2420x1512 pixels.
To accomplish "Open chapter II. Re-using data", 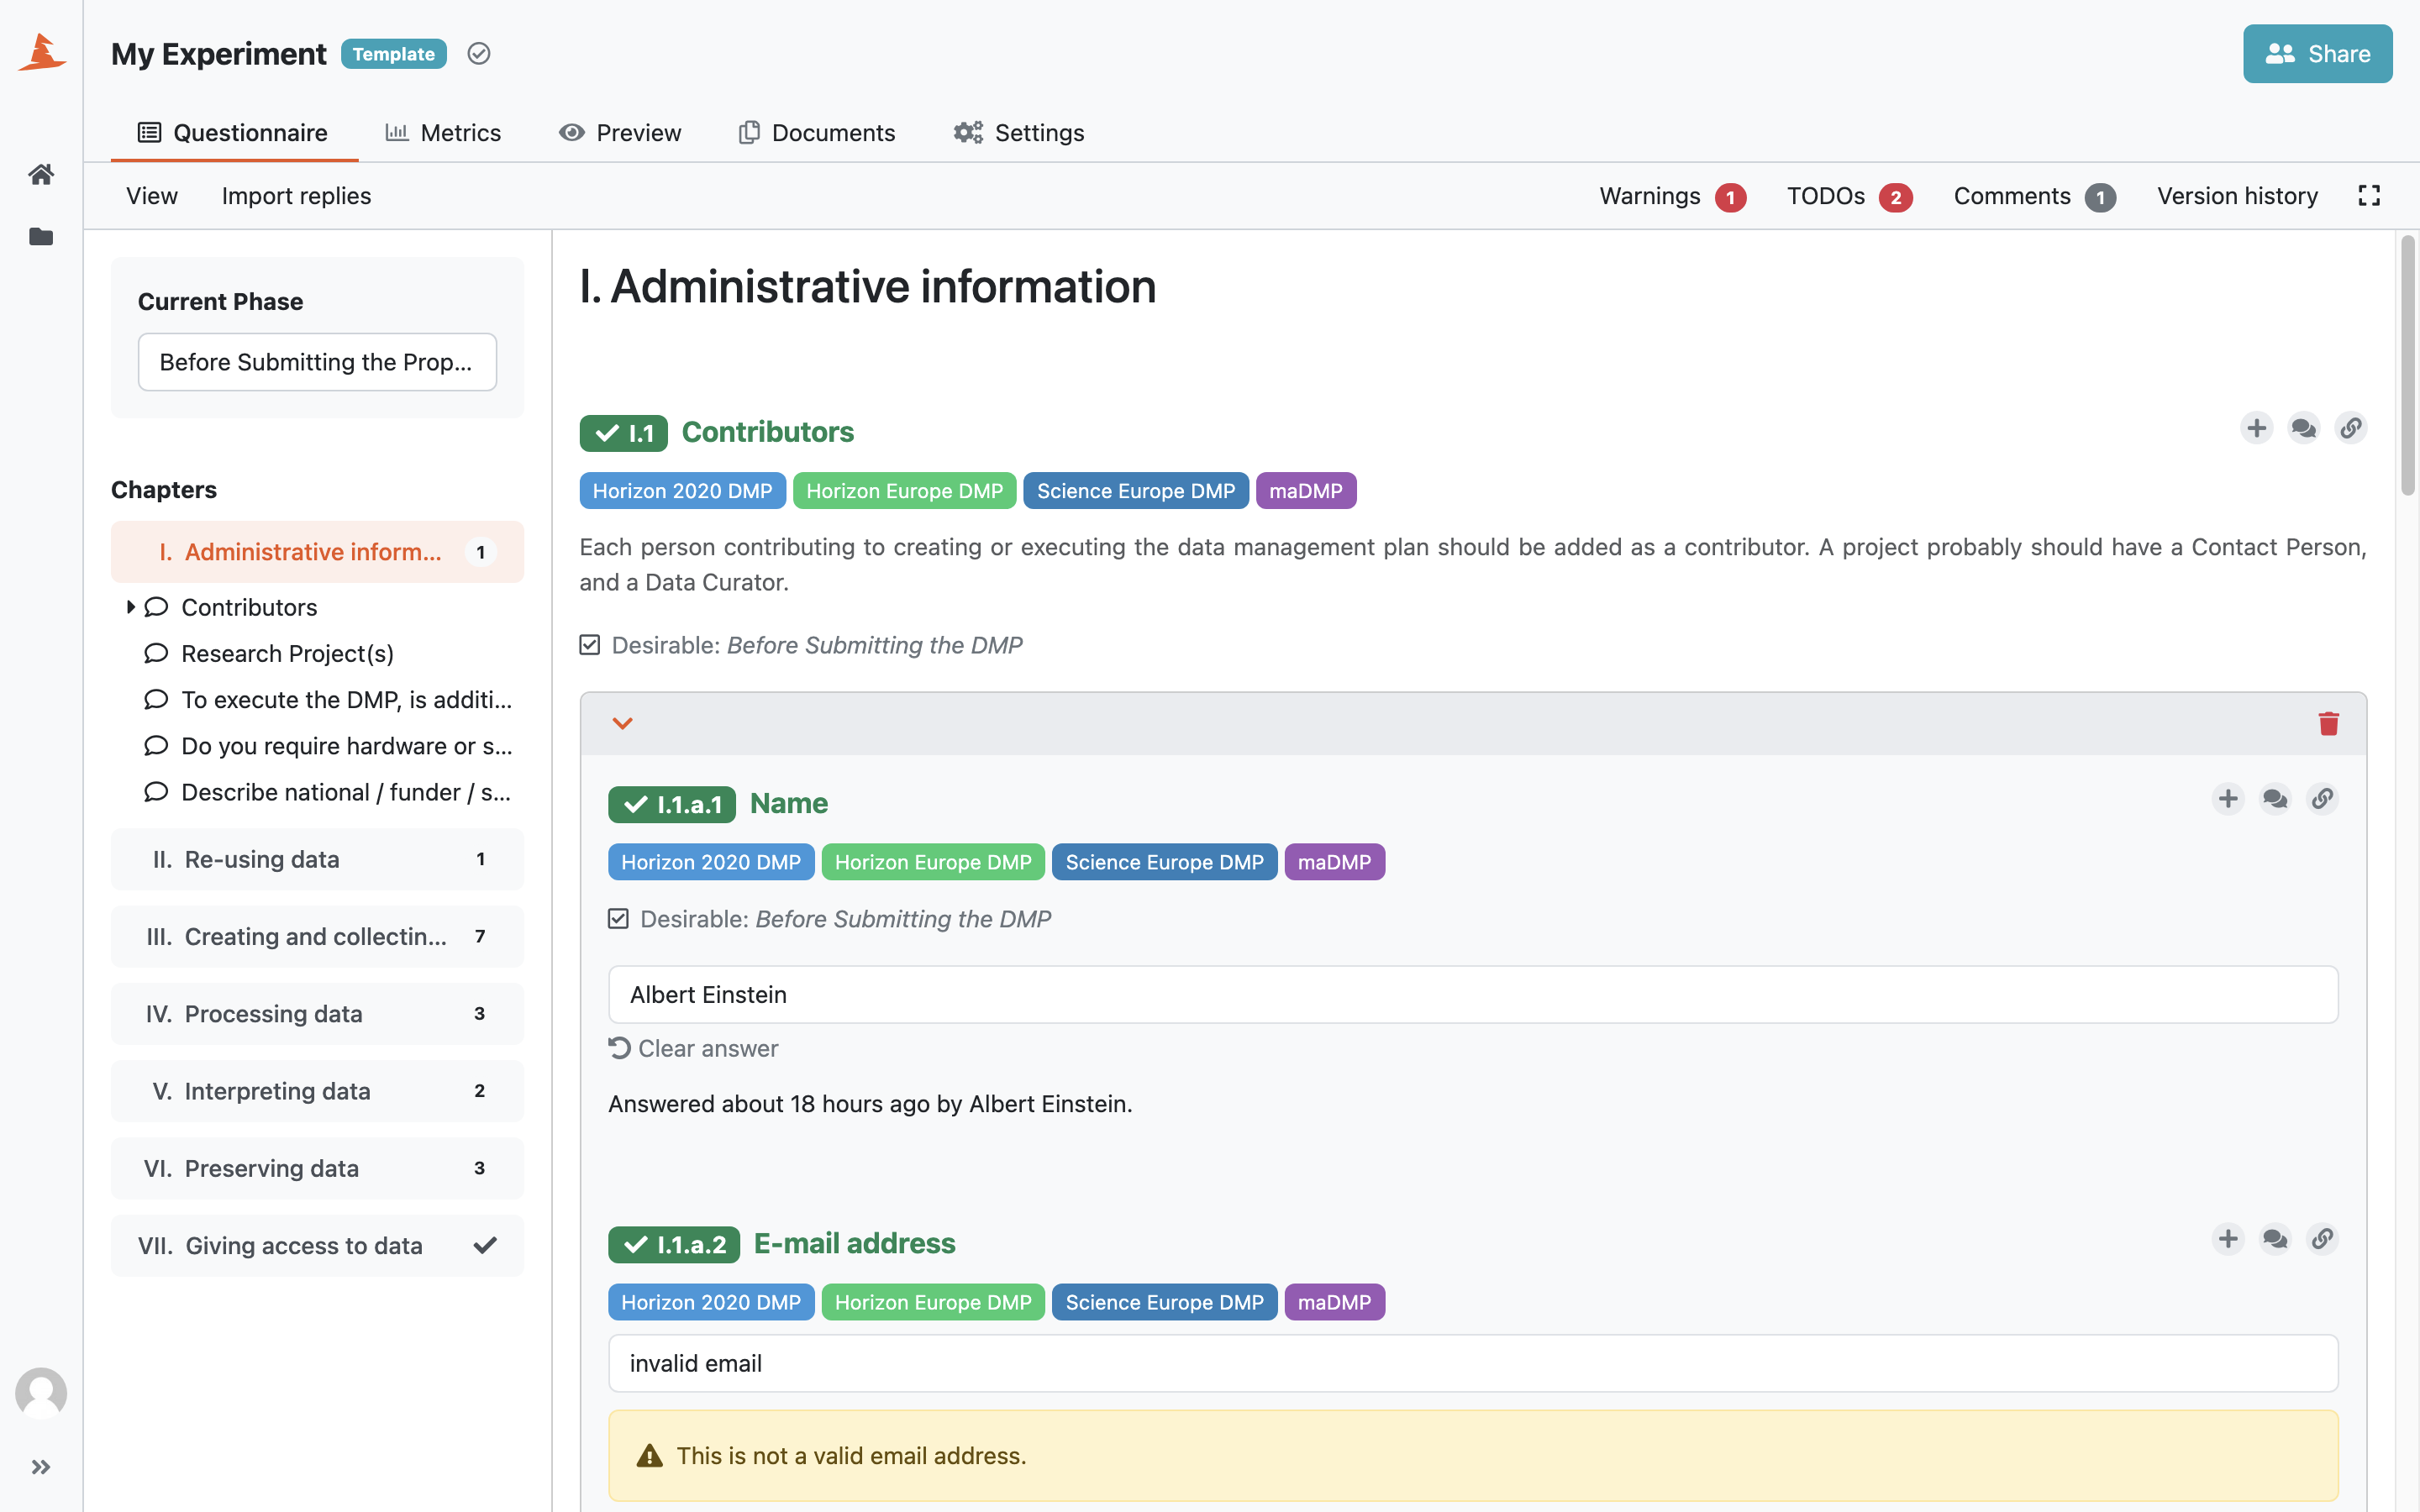I will pyautogui.click(x=317, y=859).
